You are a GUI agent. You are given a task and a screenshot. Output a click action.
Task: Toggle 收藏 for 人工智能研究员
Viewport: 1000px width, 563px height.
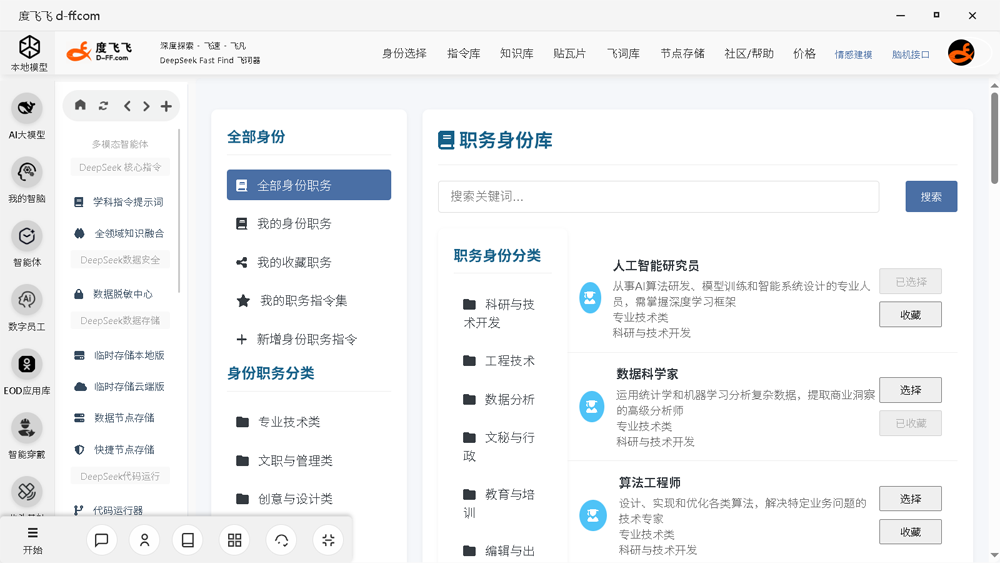pos(910,314)
